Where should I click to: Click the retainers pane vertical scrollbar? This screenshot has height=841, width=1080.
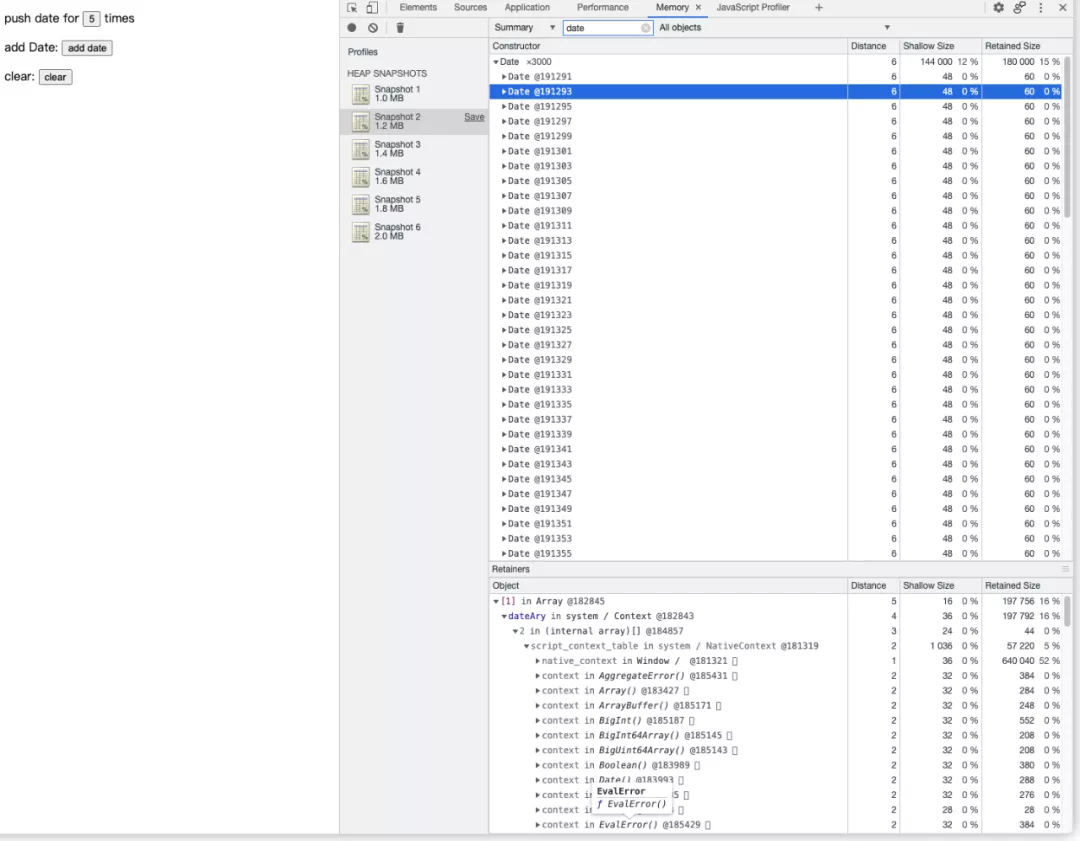pos(1068,612)
